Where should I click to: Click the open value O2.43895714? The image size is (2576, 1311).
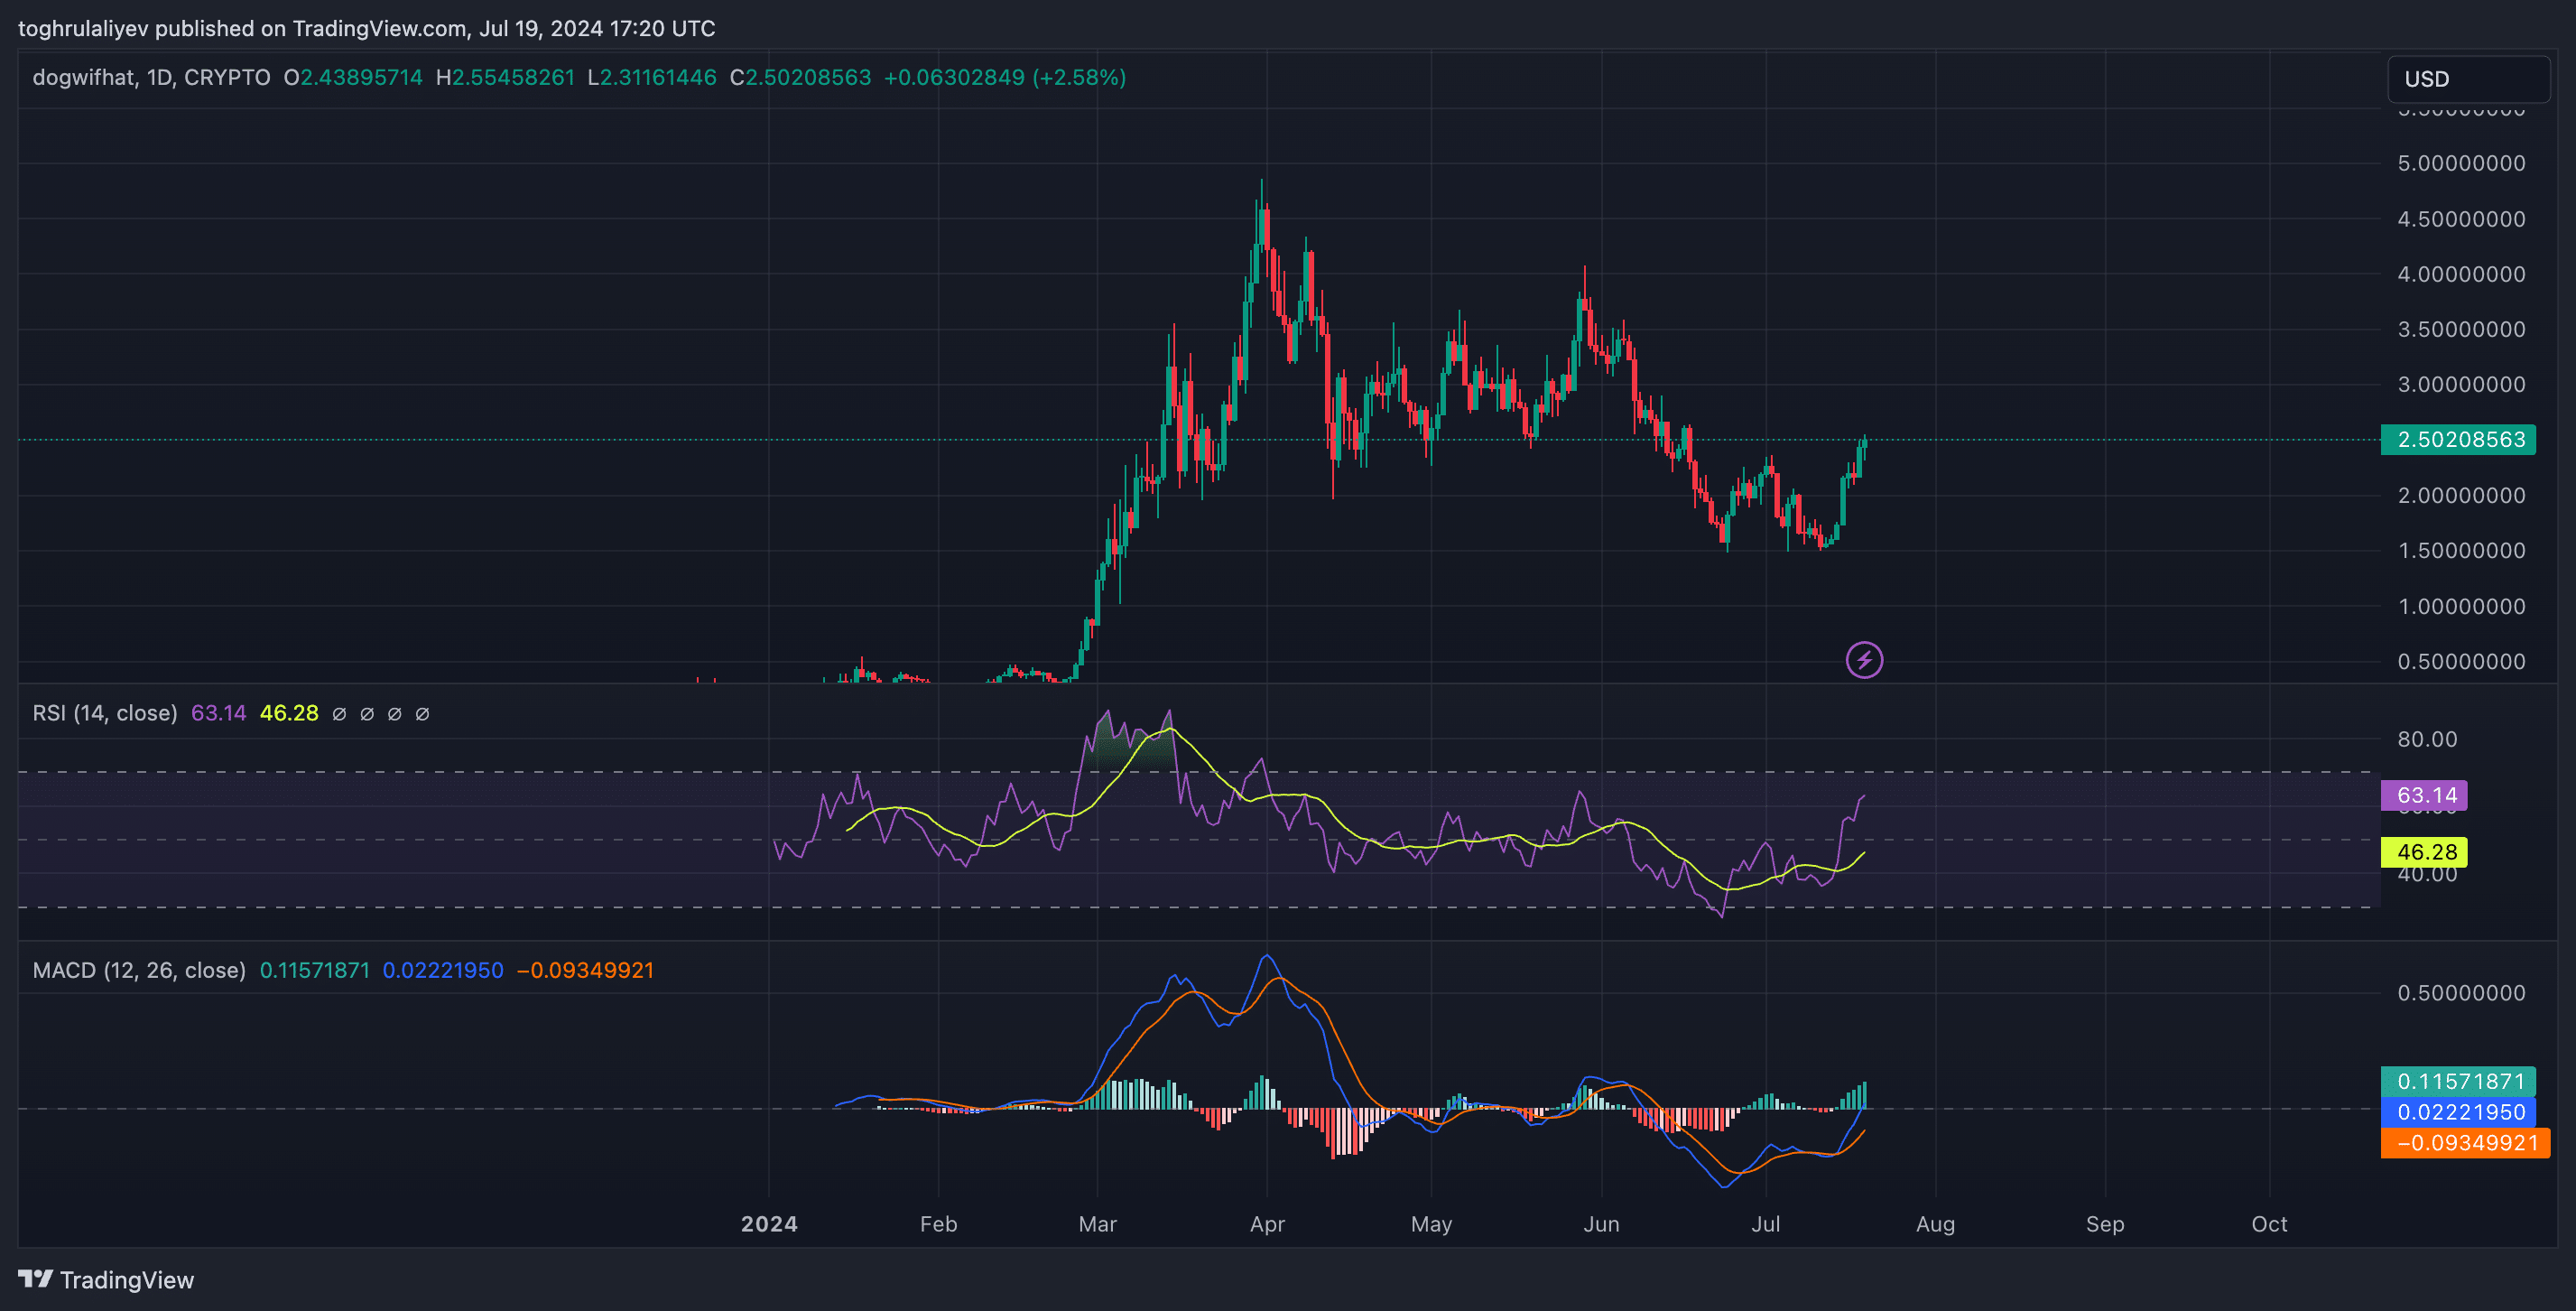pos(353,78)
